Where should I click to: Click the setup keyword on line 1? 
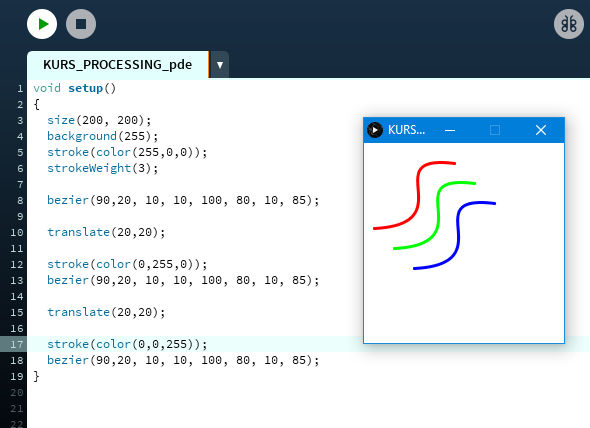point(85,88)
